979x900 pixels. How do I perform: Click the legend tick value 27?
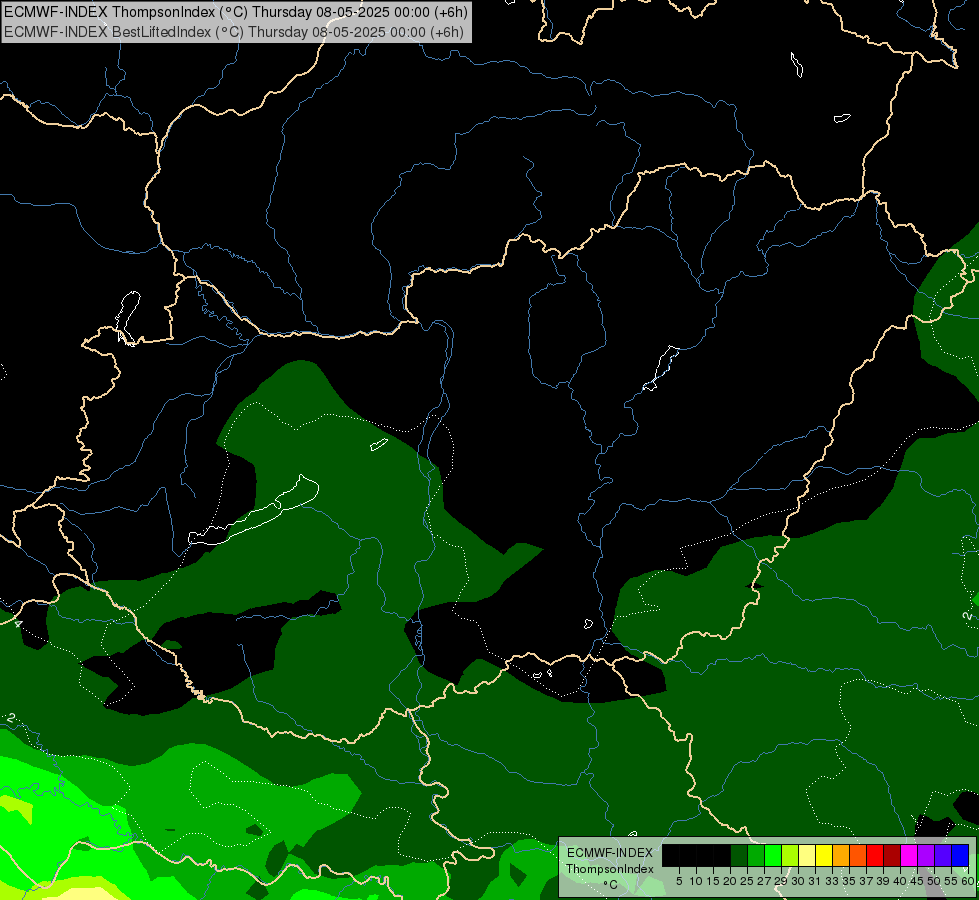(764, 881)
